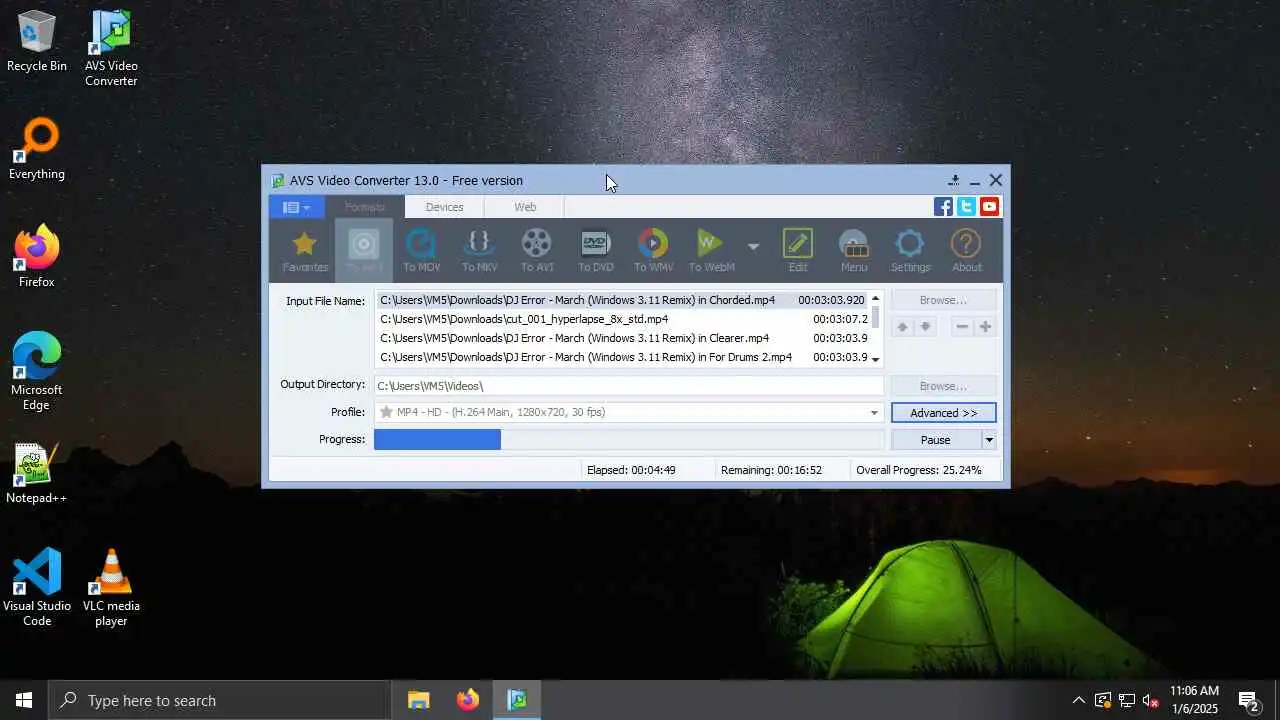This screenshot has height=720, width=1280.
Task: Pause the conversion
Action: (x=936, y=440)
